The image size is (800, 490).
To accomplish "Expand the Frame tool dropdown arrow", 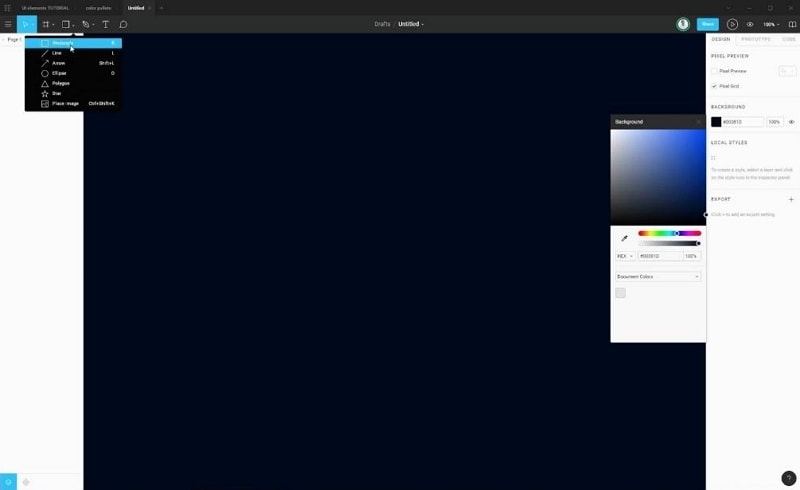I will (x=53, y=24).
